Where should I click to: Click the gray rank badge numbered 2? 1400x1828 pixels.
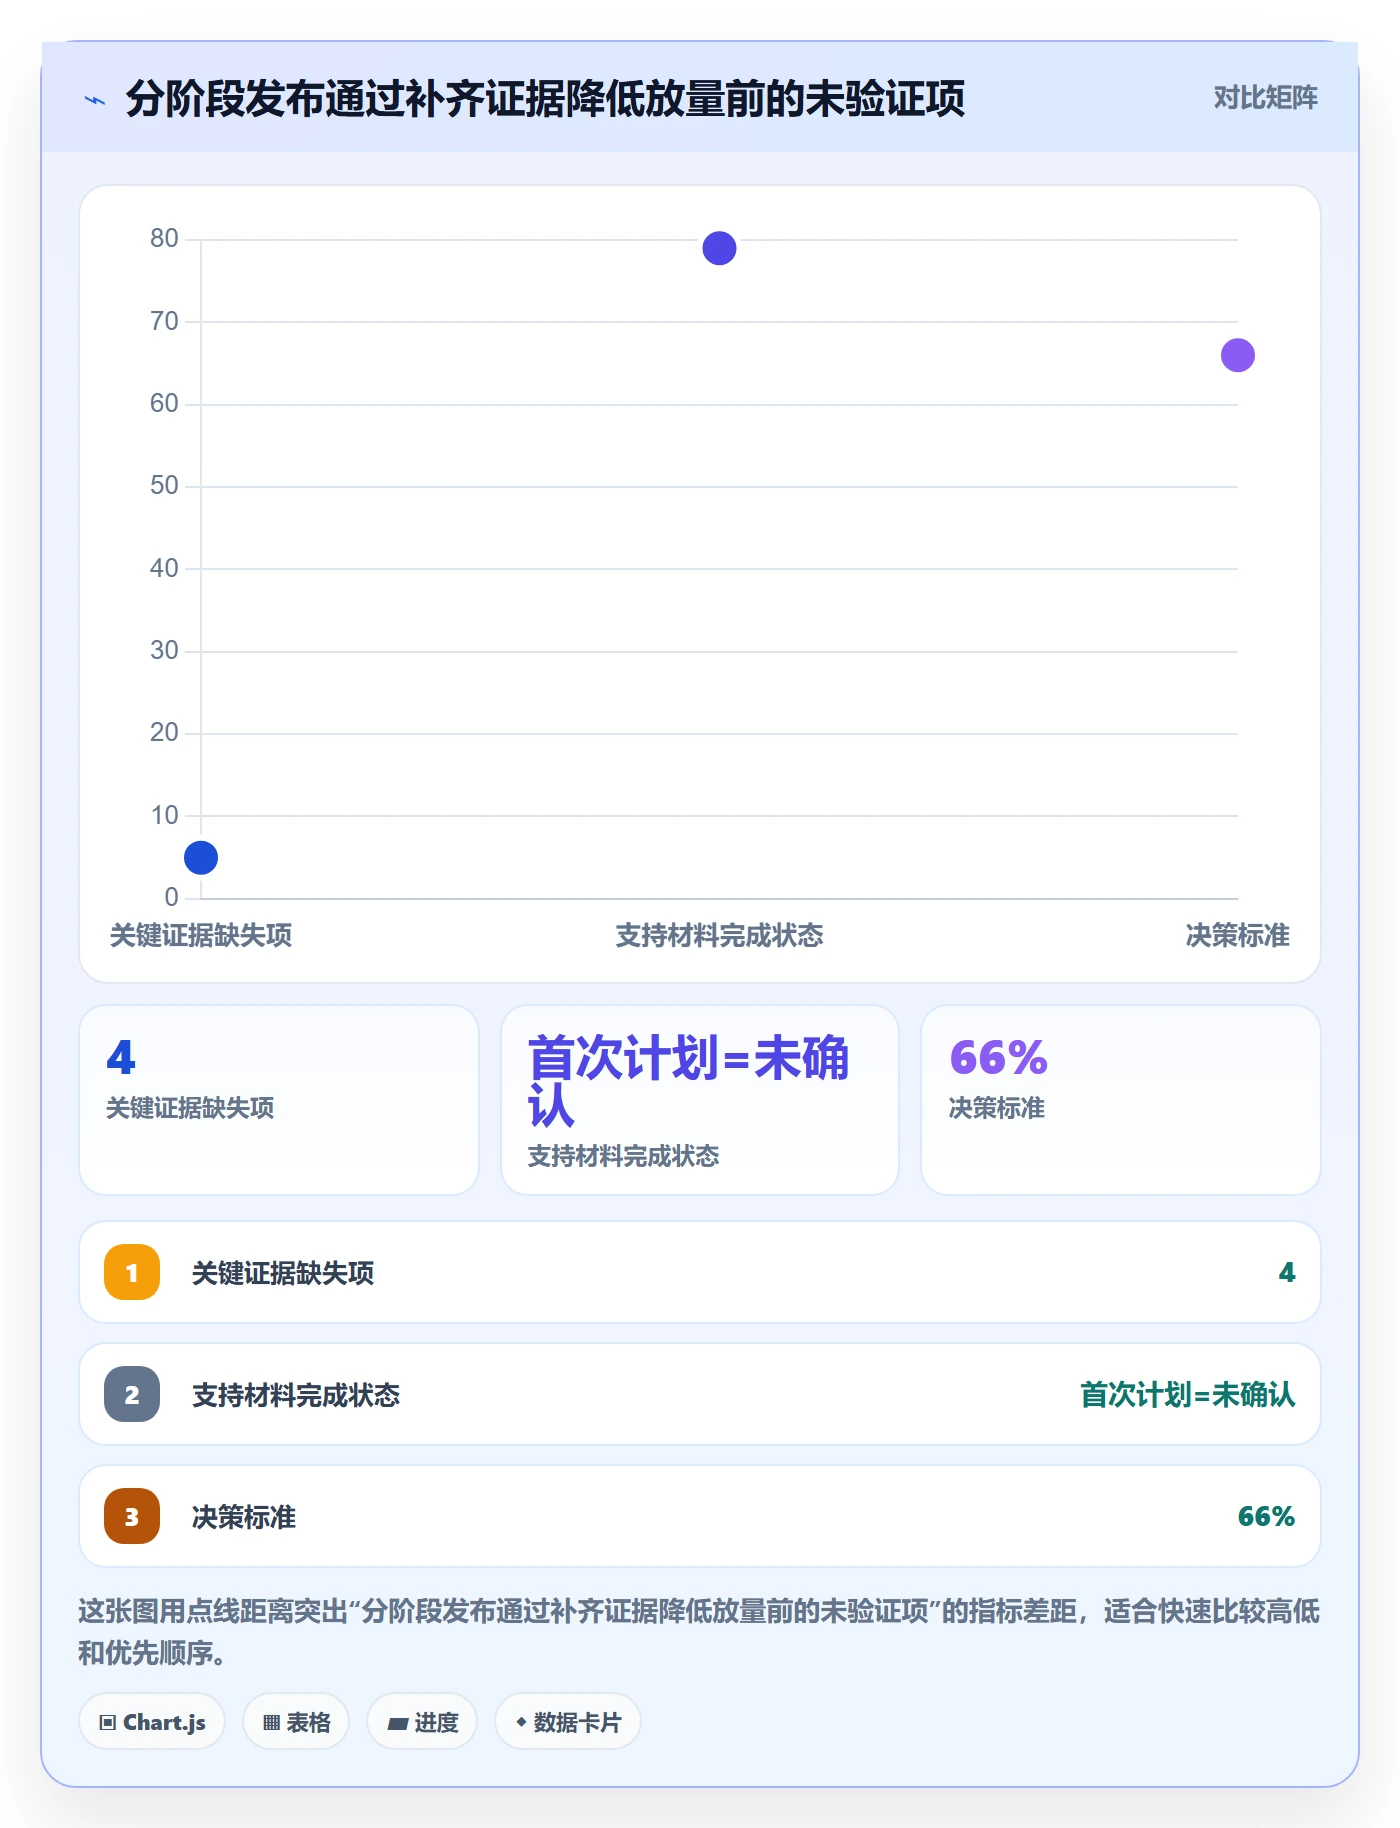[x=132, y=1394]
